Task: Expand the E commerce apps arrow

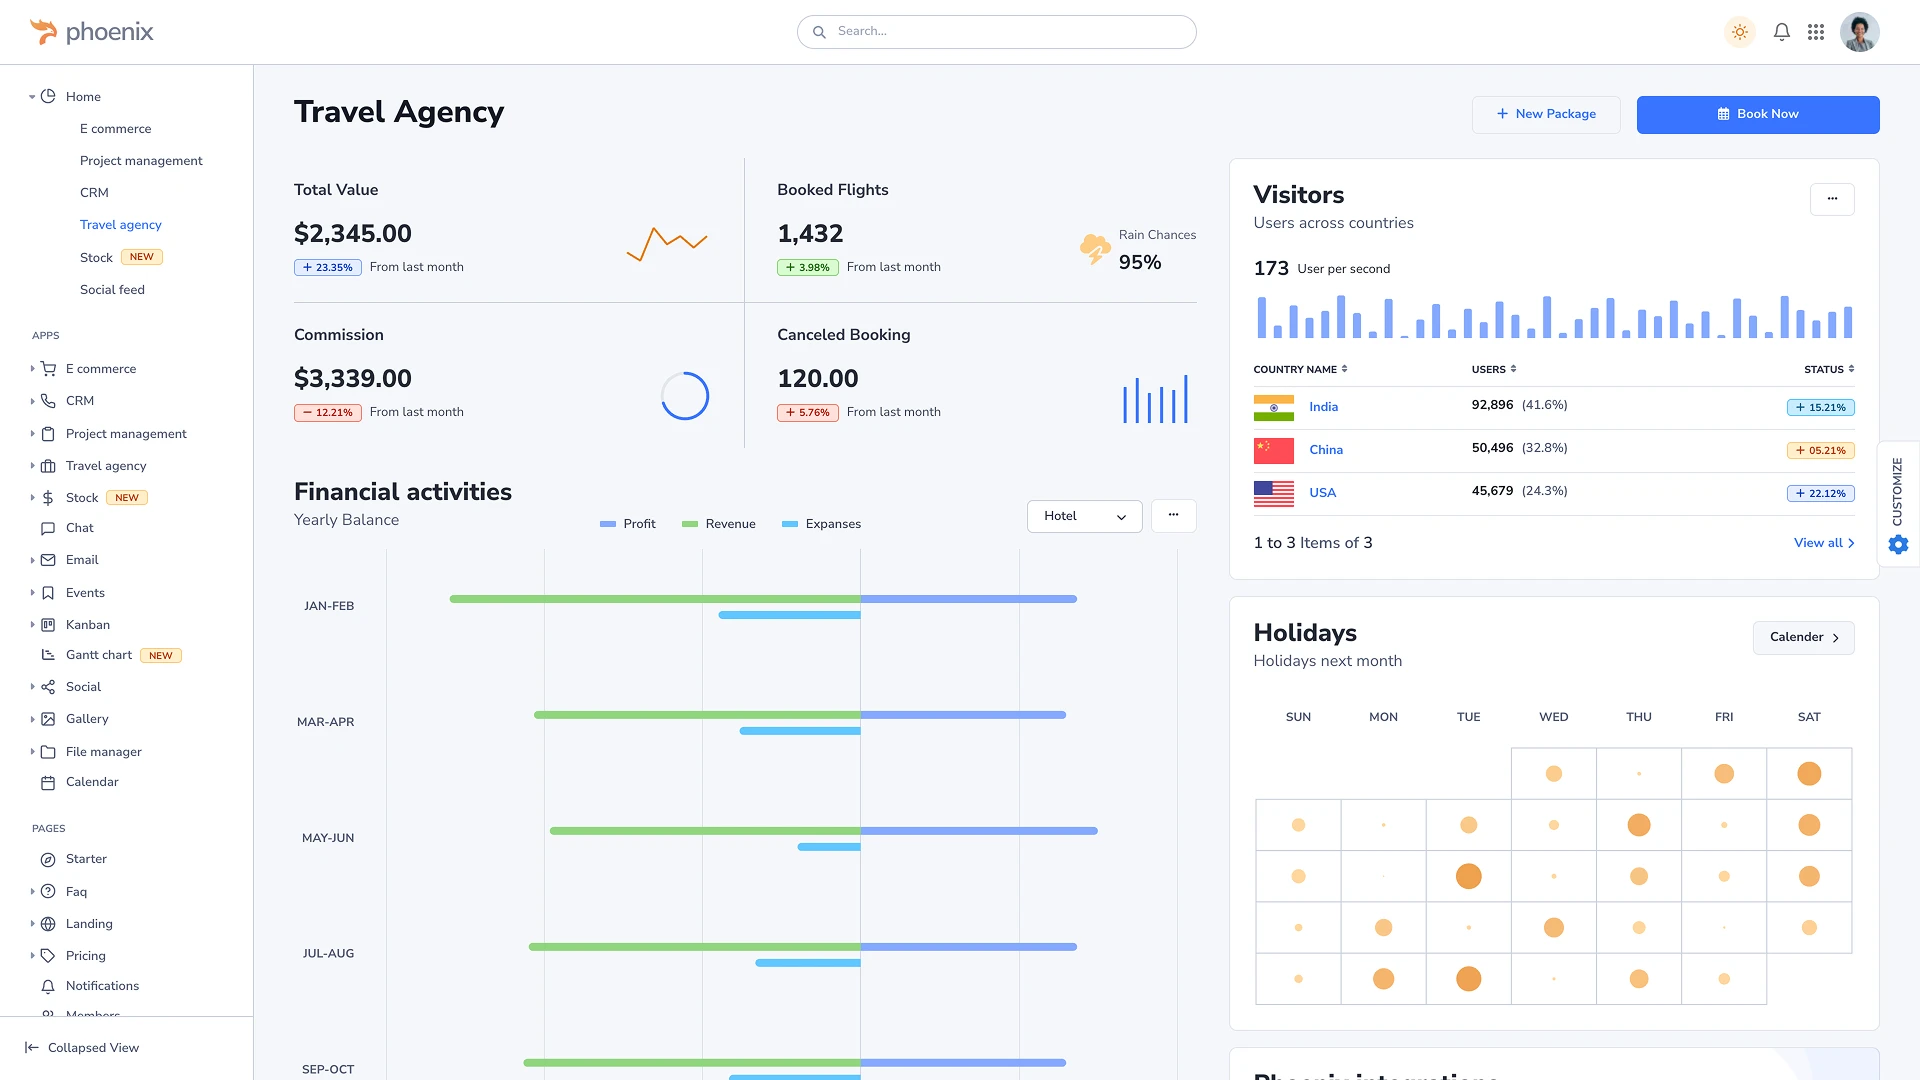Action: [32, 369]
